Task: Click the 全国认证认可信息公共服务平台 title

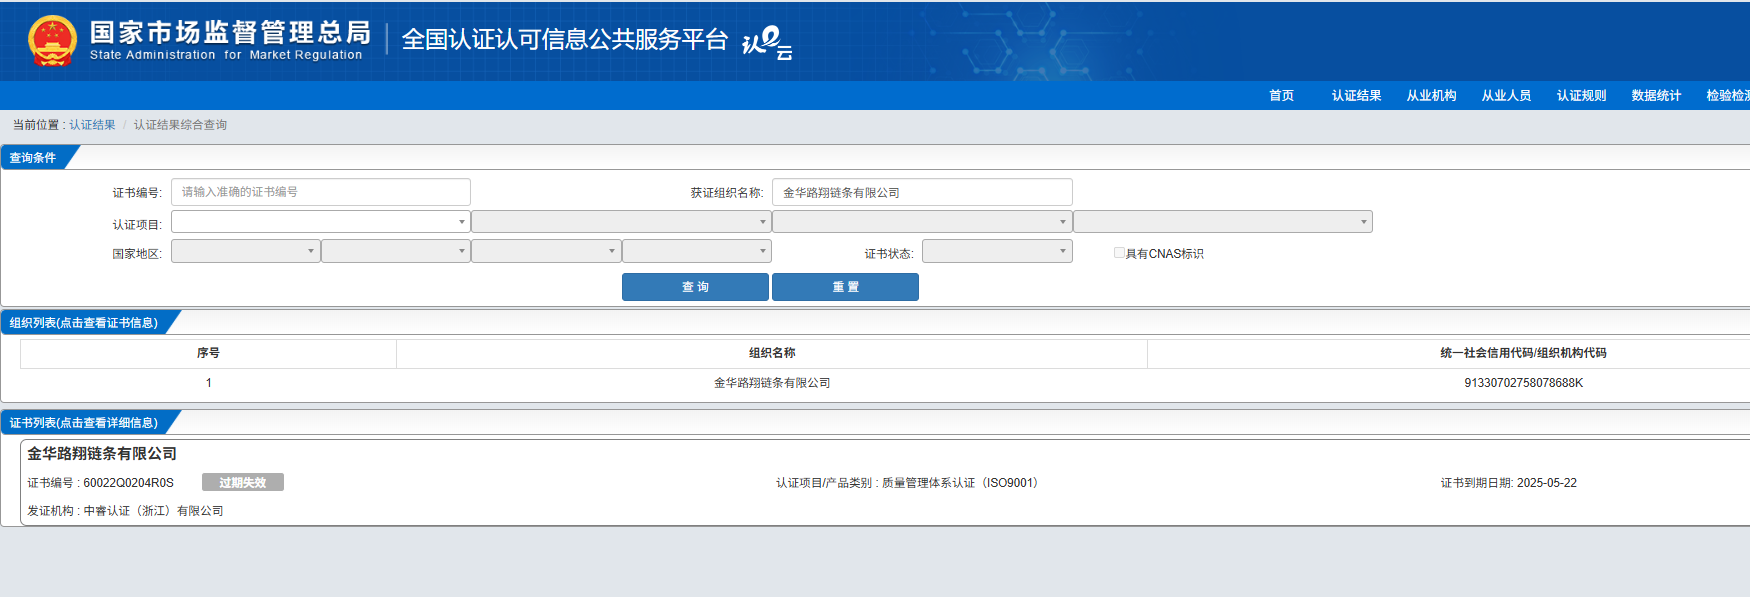Action: [565, 39]
